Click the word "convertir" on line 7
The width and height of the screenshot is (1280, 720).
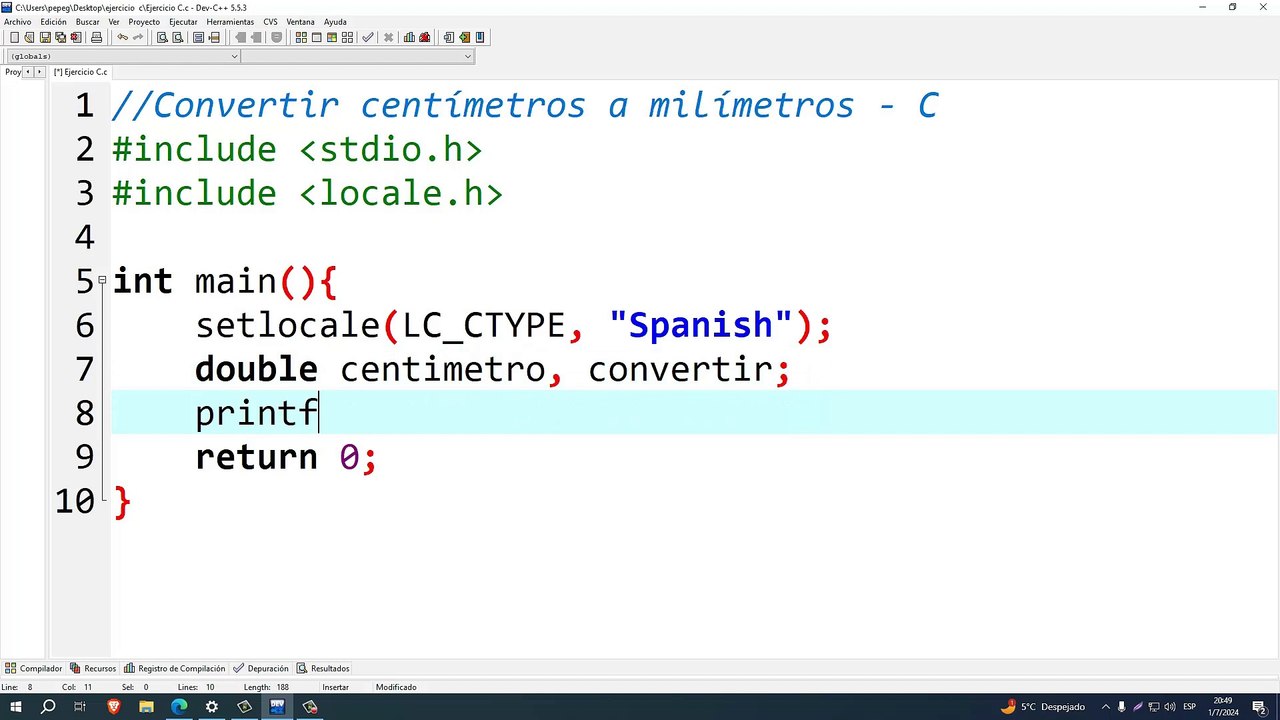click(680, 369)
